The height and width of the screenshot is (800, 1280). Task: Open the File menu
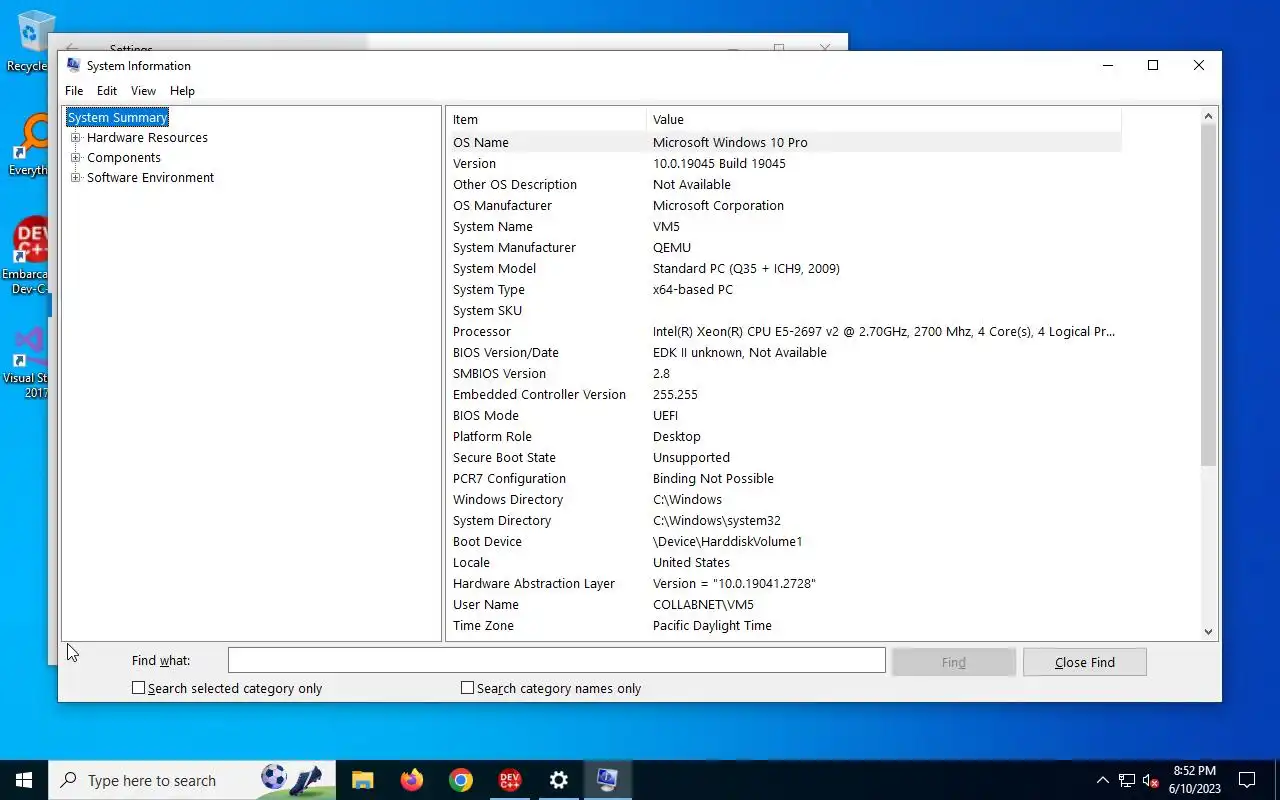pyautogui.click(x=74, y=91)
